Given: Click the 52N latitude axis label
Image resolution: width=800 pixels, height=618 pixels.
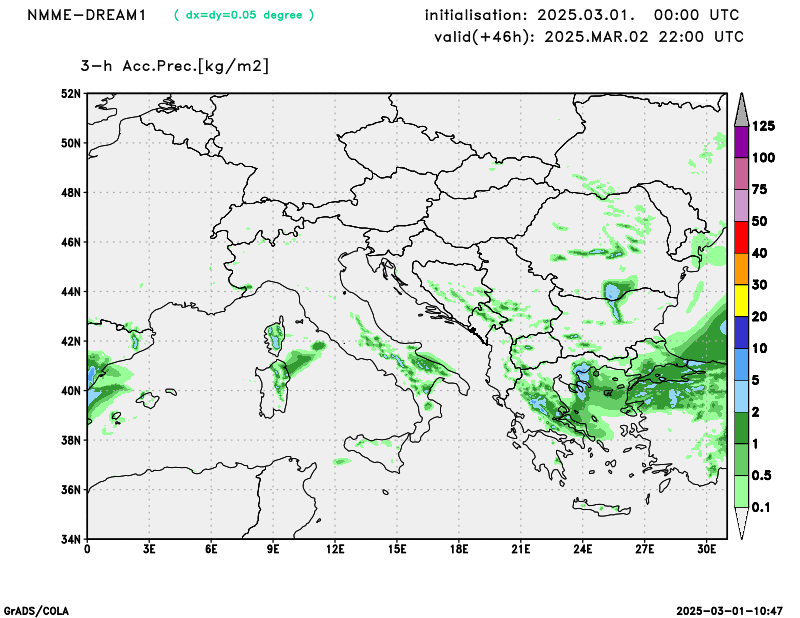Looking at the screenshot, I should point(71,93).
